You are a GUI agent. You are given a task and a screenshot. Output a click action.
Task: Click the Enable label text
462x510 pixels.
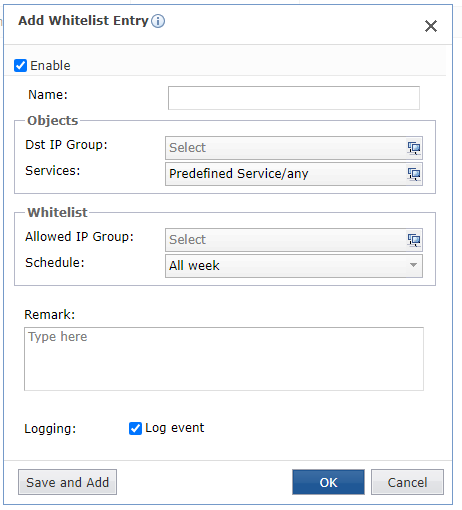(50, 66)
